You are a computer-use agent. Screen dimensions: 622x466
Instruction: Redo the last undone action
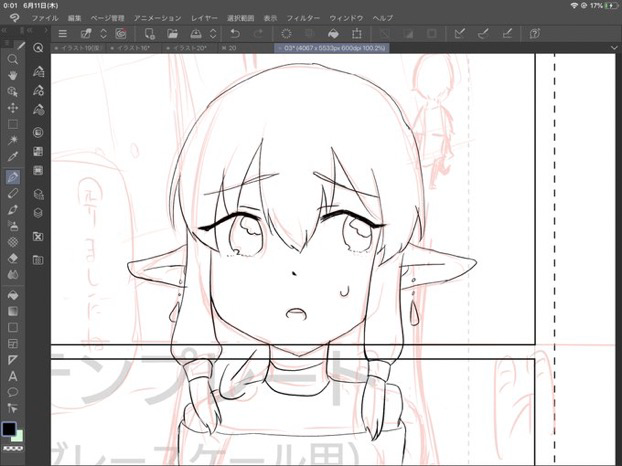click(x=258, y=34)
